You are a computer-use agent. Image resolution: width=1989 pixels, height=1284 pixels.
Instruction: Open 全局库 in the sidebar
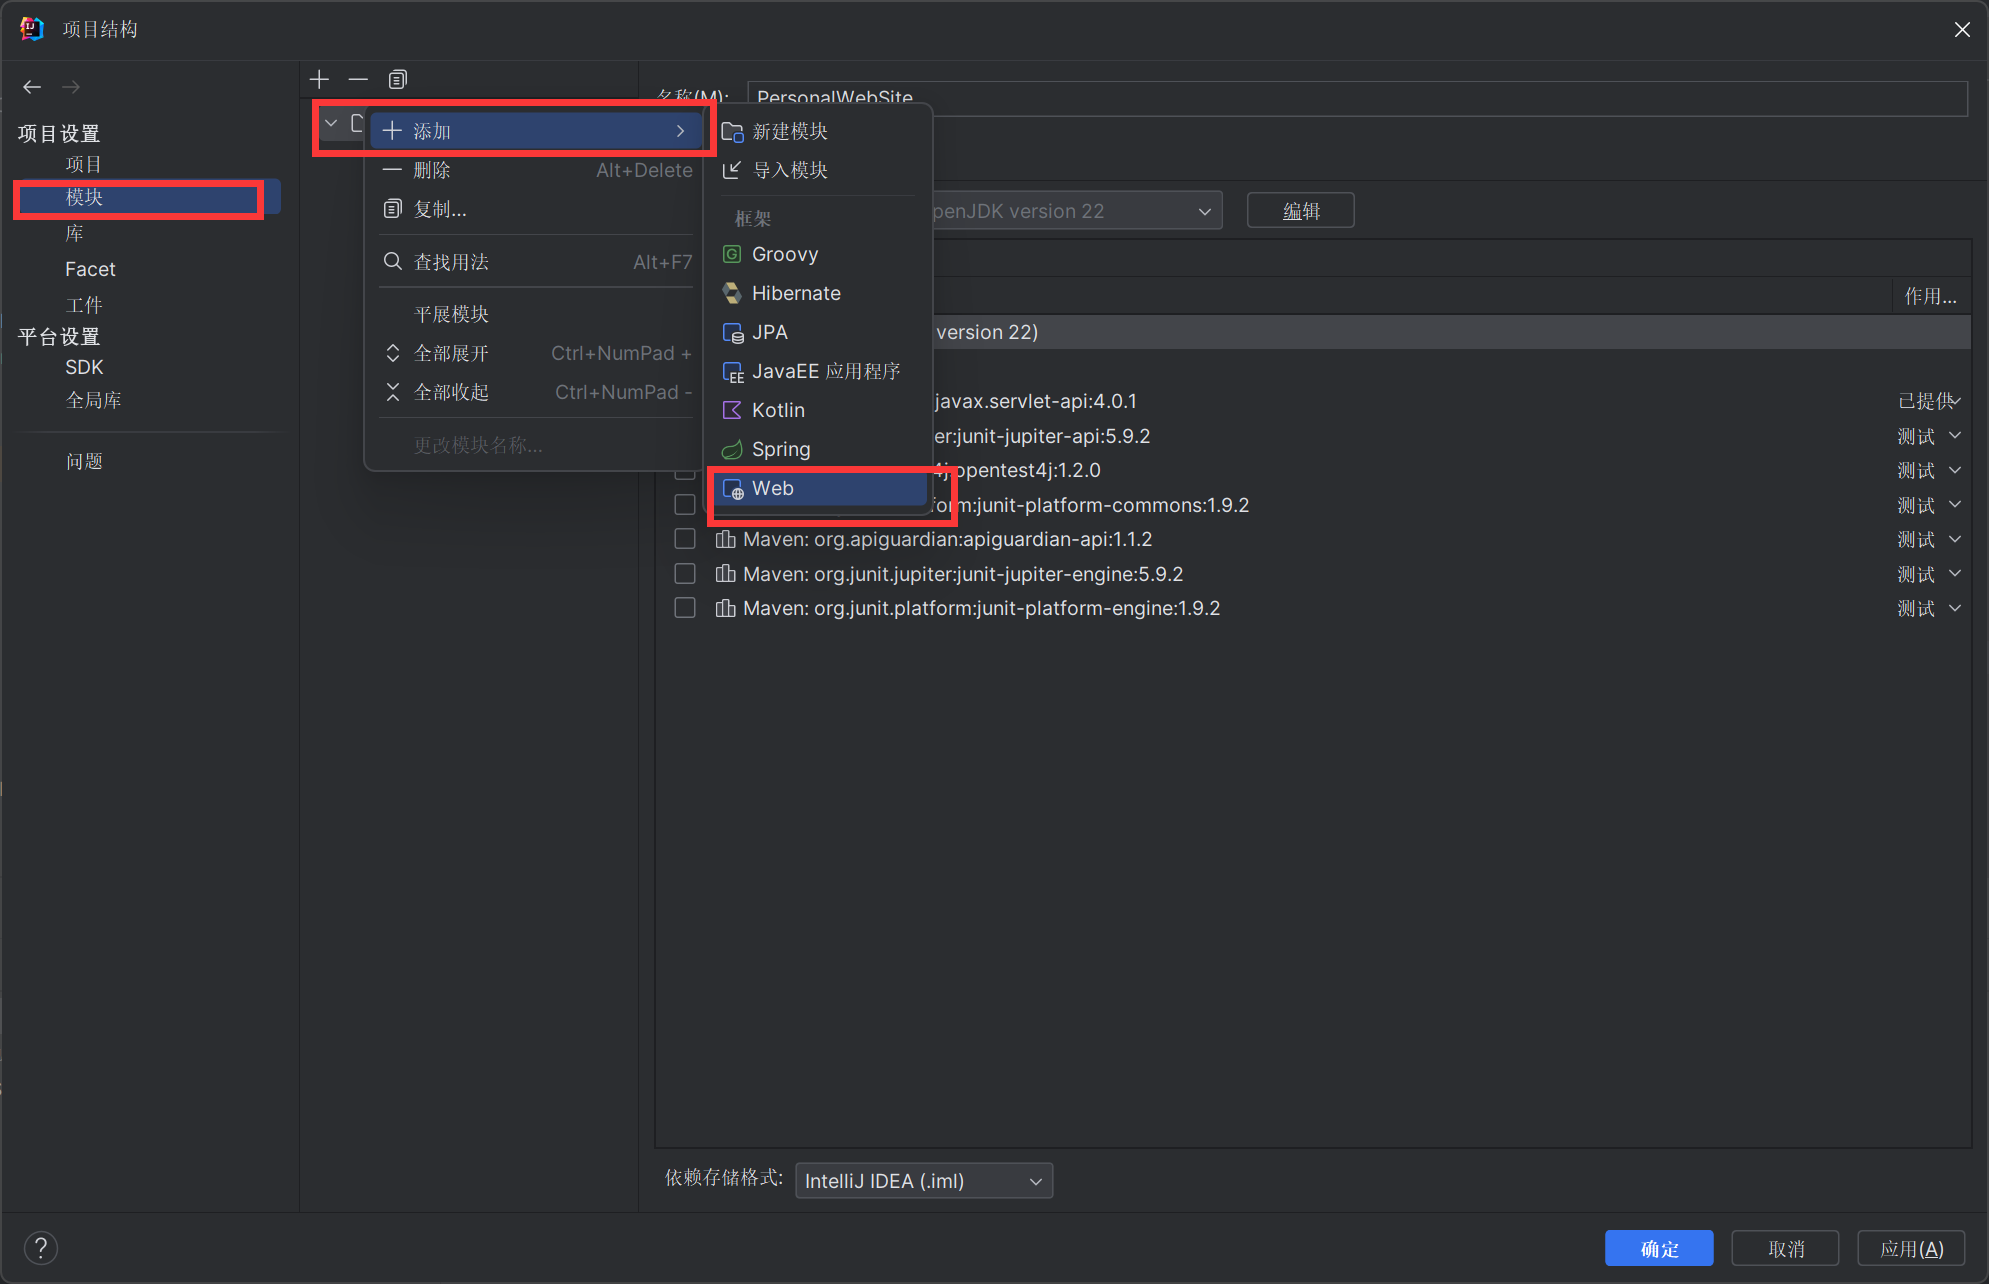pyautogui.click(x=93, y=400)
